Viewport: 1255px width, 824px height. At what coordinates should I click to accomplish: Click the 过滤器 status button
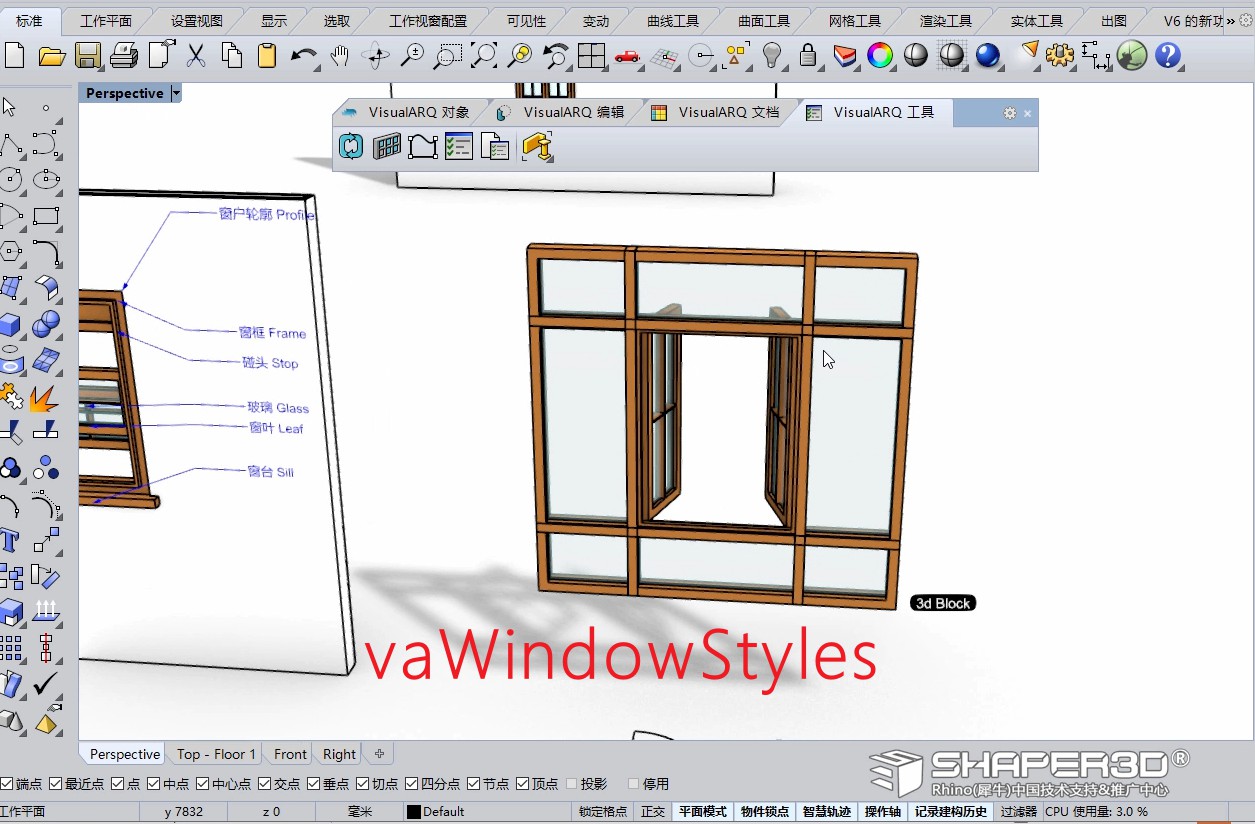coord(1018,811)
